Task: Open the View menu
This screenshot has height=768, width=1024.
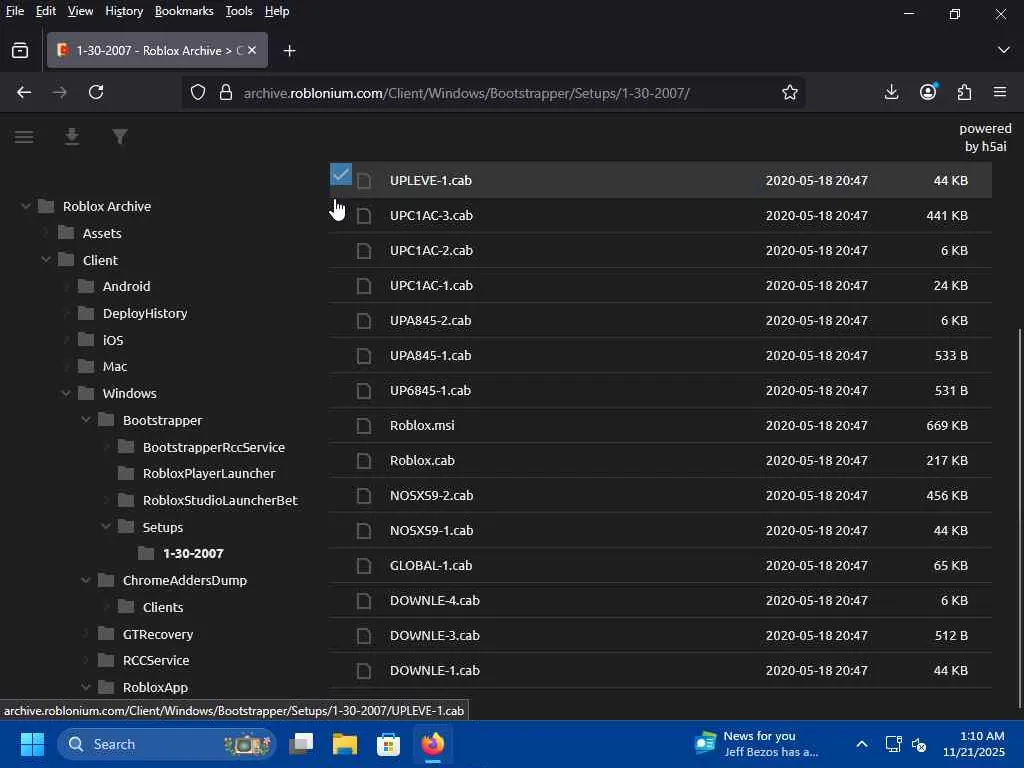Action: pos(80,11)
